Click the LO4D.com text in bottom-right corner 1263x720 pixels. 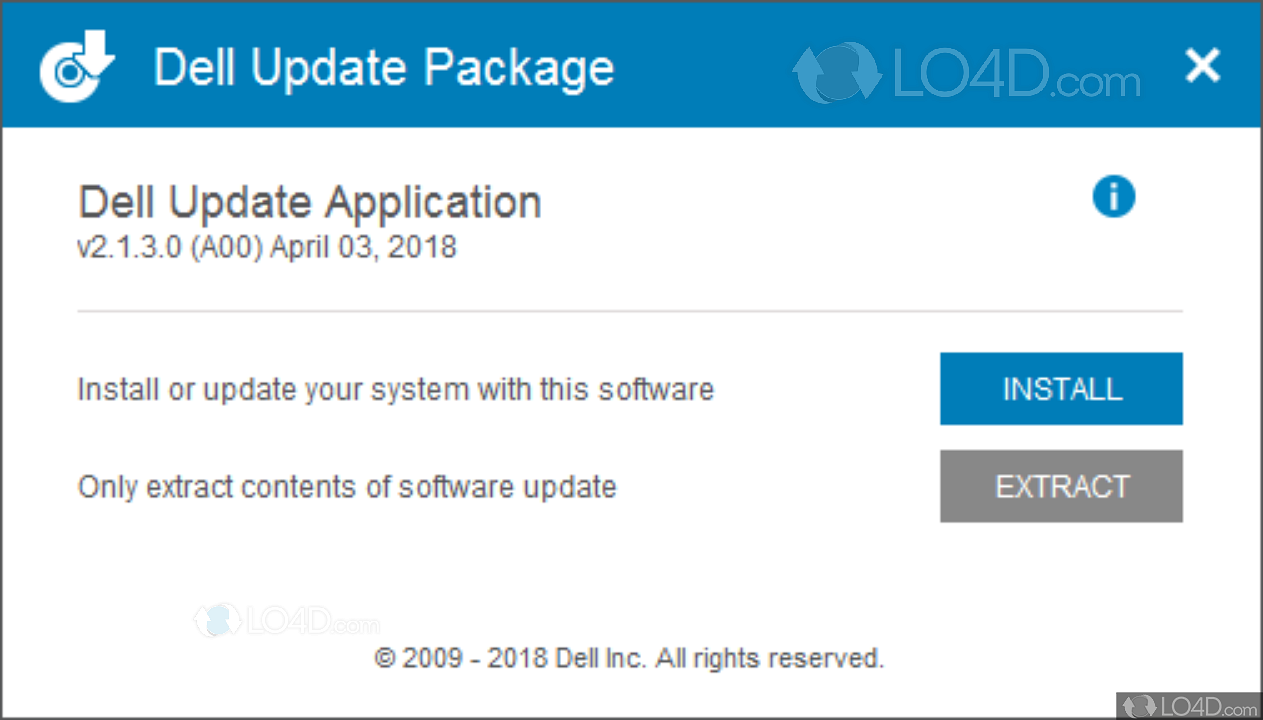click(1205, 703)
